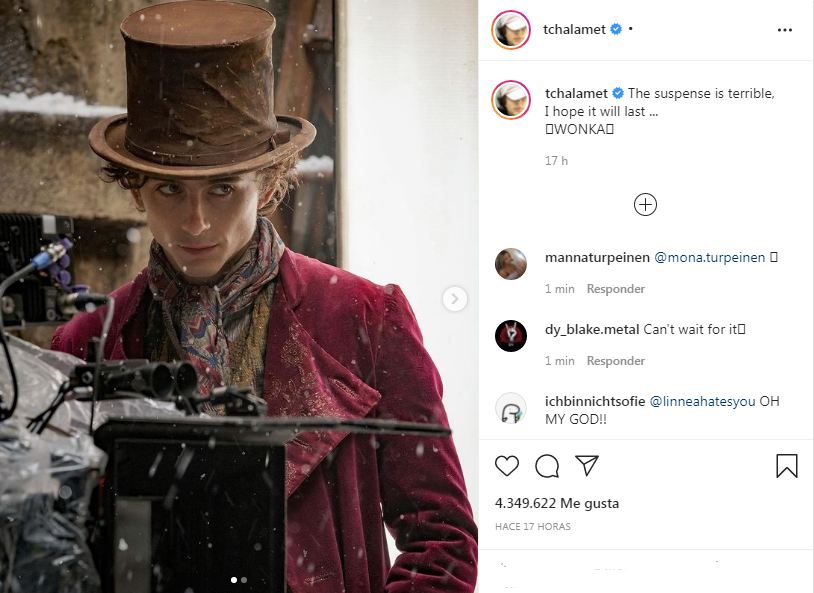
Task: Open the dy_blake.metal commenter avatar
Action: (511, 336)
